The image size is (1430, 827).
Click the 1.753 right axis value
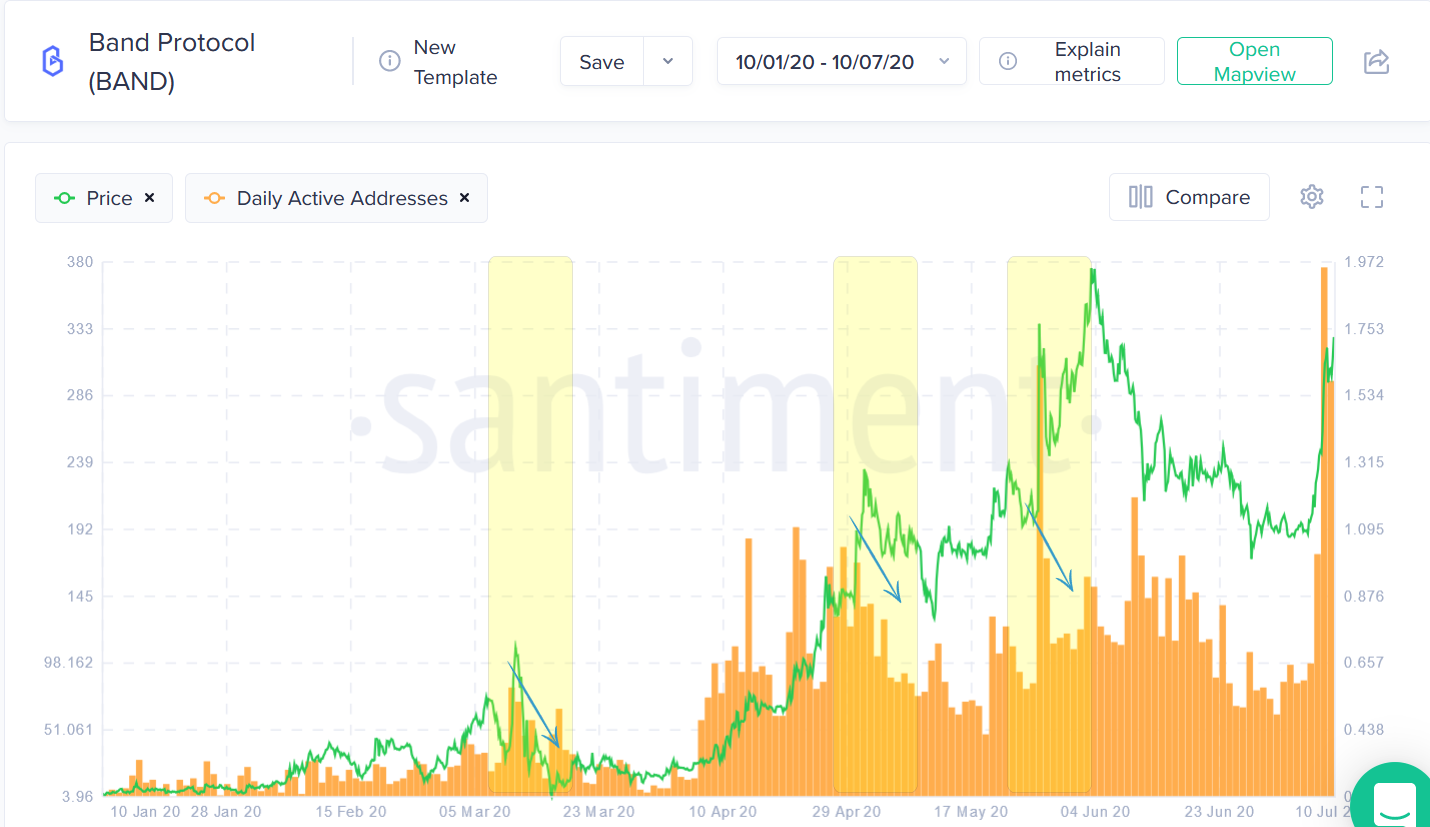pyautogui.click(x=1364, y=329)
